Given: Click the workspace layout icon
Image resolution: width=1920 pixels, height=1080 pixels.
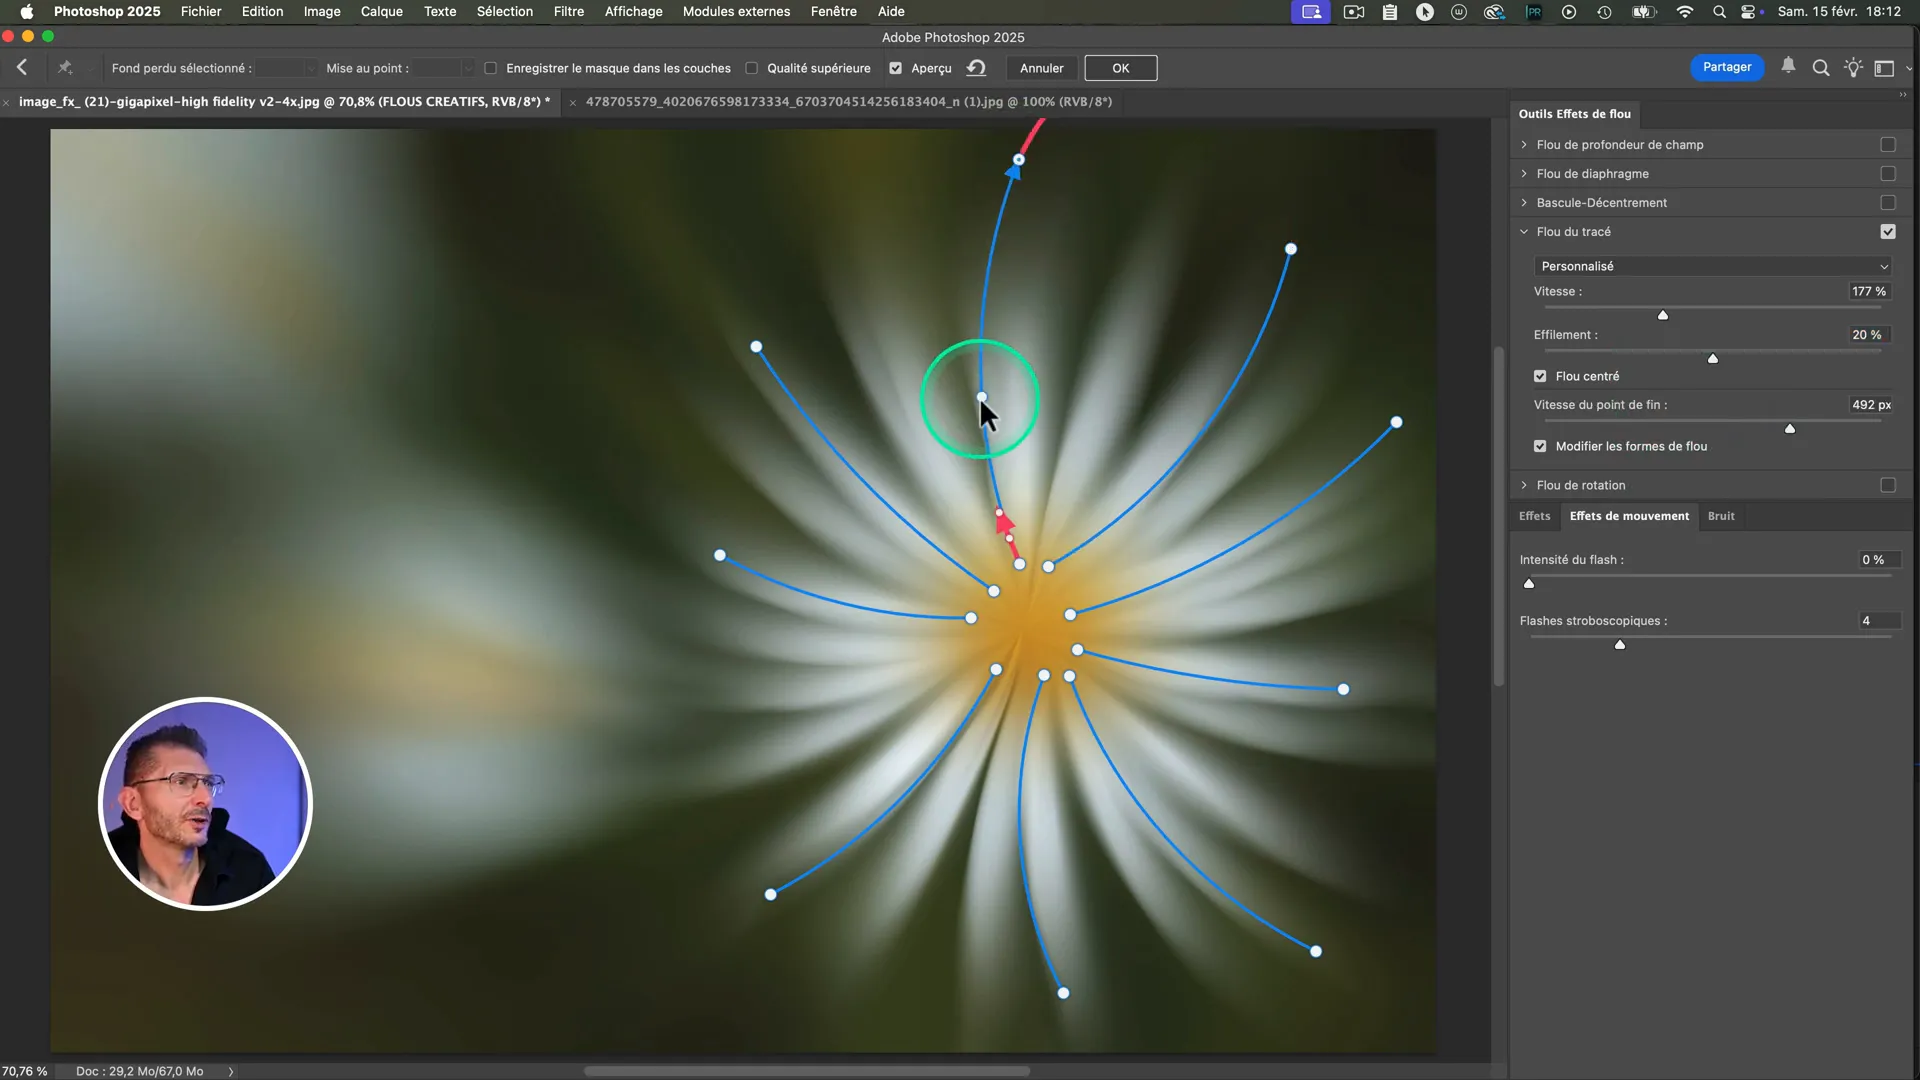Looking at the screenshot, I should tap(1884, 68).
